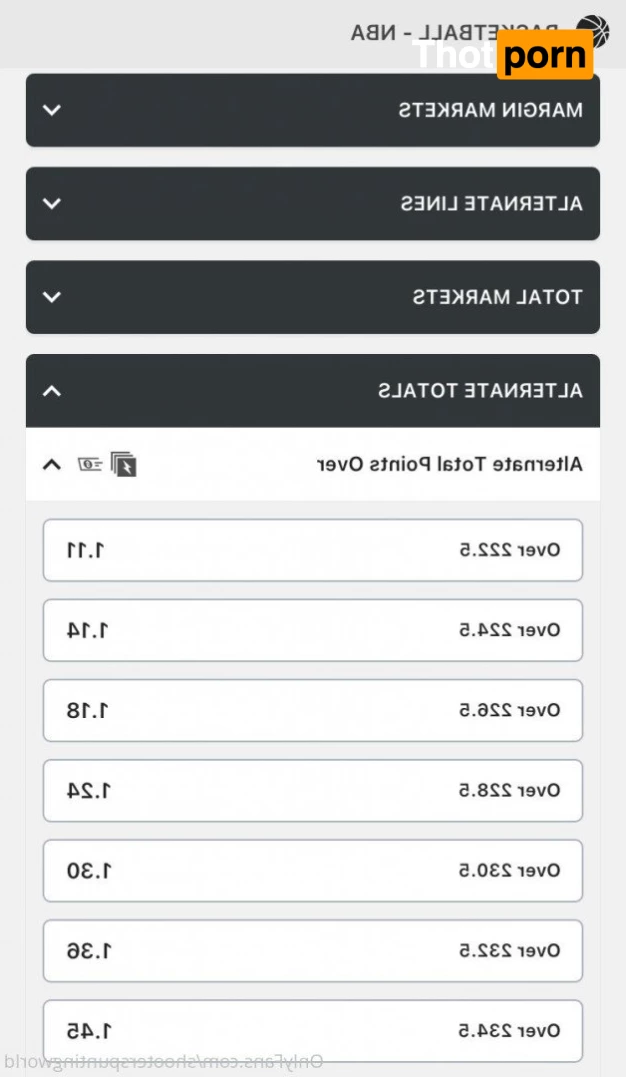The height and width of the screenshot is (1077, 626).
Task: Pick the Over 226.5 bet at 1.18
Action: (x=312, y=710)
